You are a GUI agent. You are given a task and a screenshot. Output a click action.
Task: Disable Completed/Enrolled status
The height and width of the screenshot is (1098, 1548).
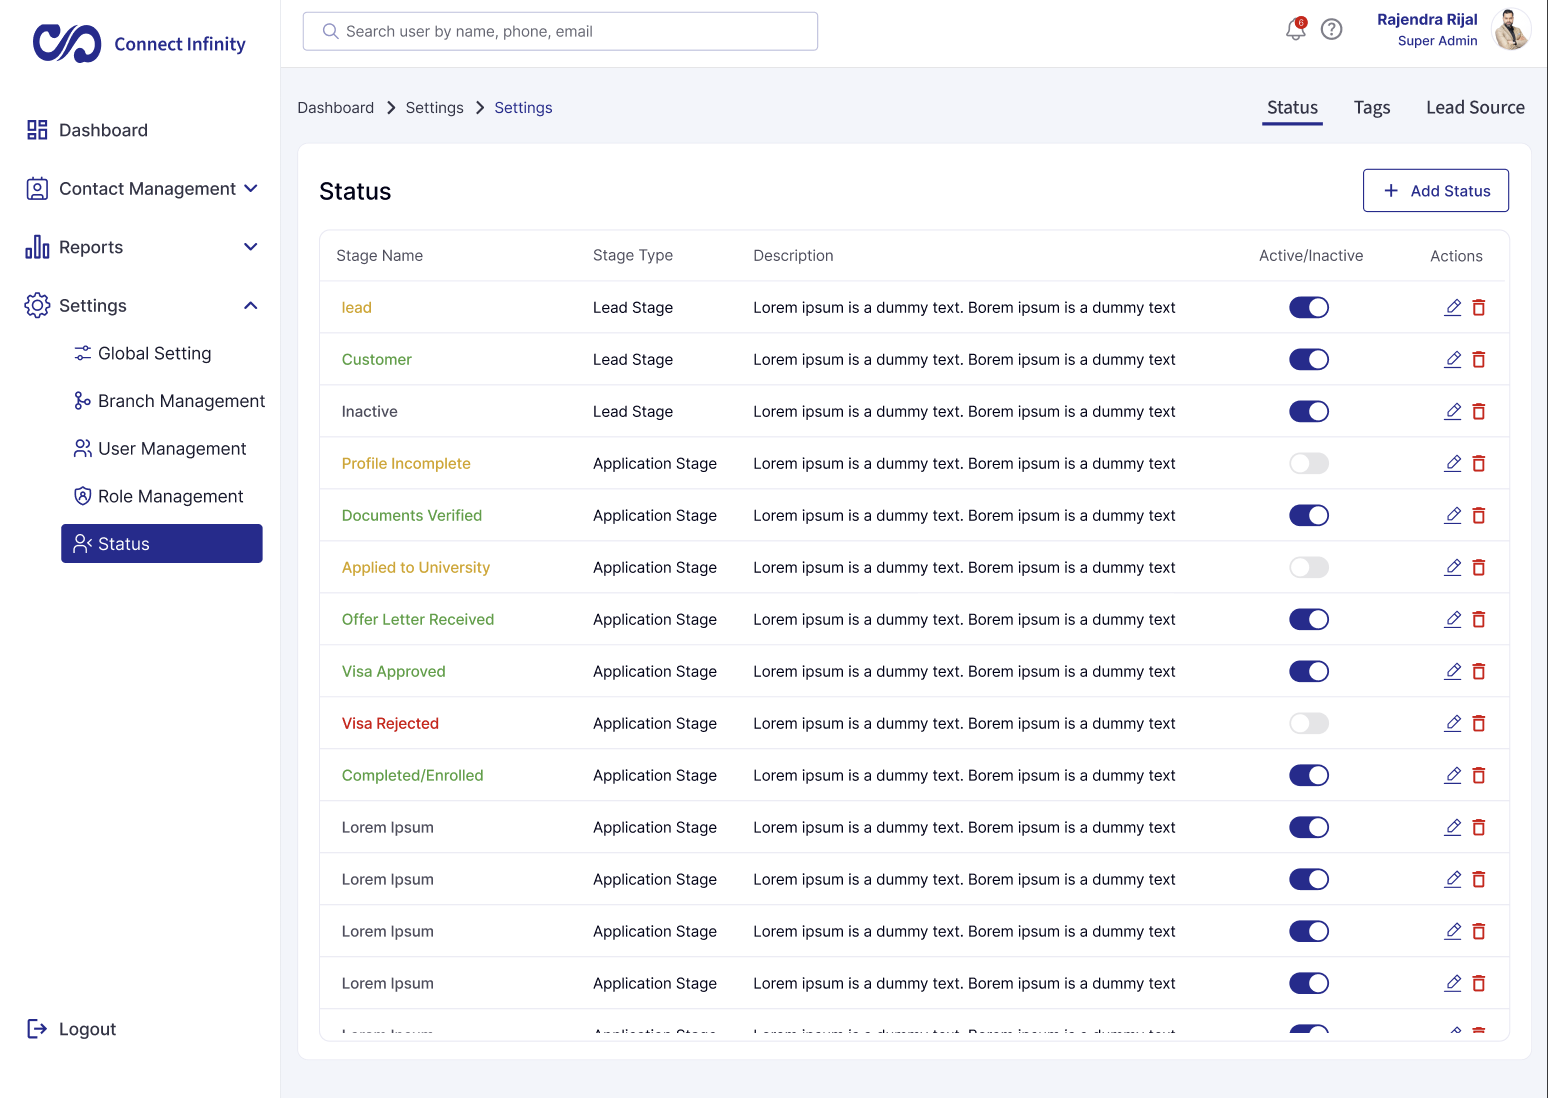(x=1309, y=775)
